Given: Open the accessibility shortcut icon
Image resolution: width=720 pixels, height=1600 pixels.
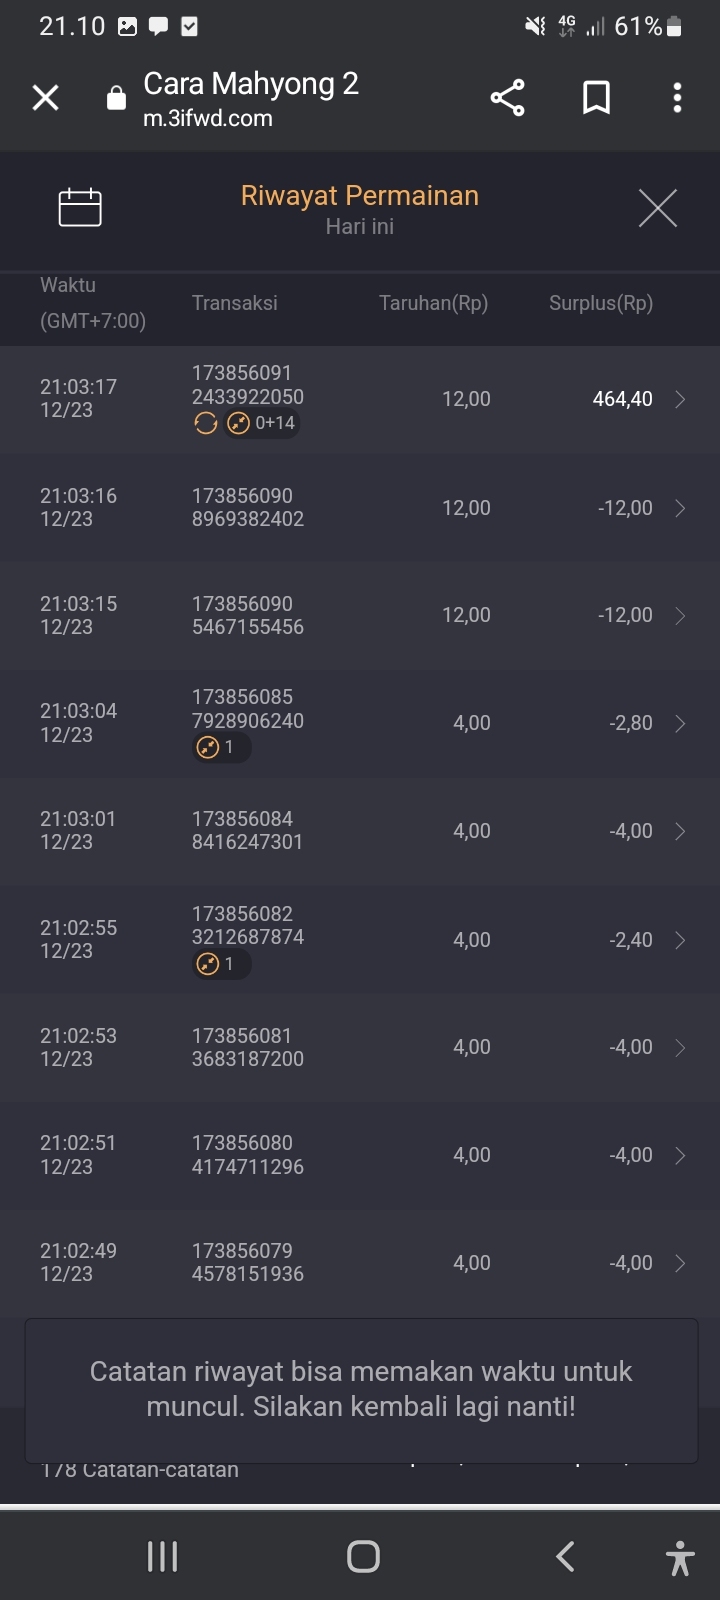Looking at the screenshot, I should 680,1557.
